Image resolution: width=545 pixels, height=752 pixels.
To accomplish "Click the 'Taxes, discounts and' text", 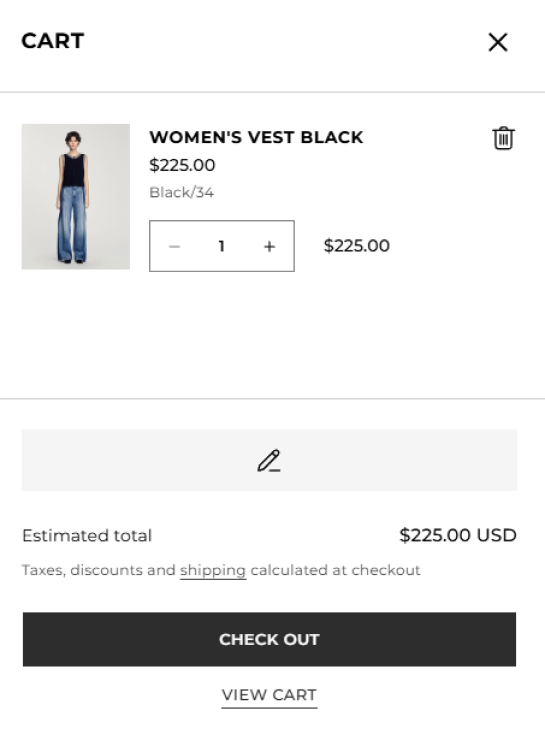I will point(99,570).
